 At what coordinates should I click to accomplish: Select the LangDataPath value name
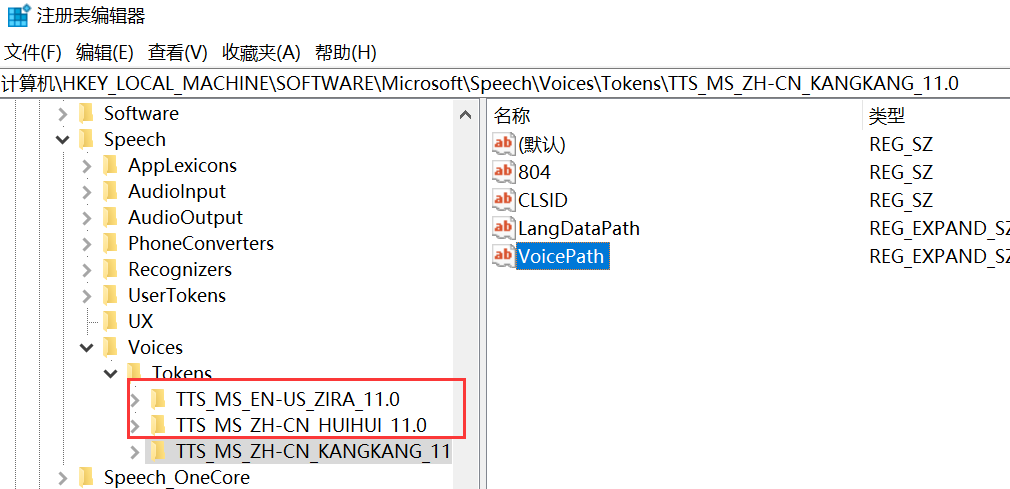578,228
